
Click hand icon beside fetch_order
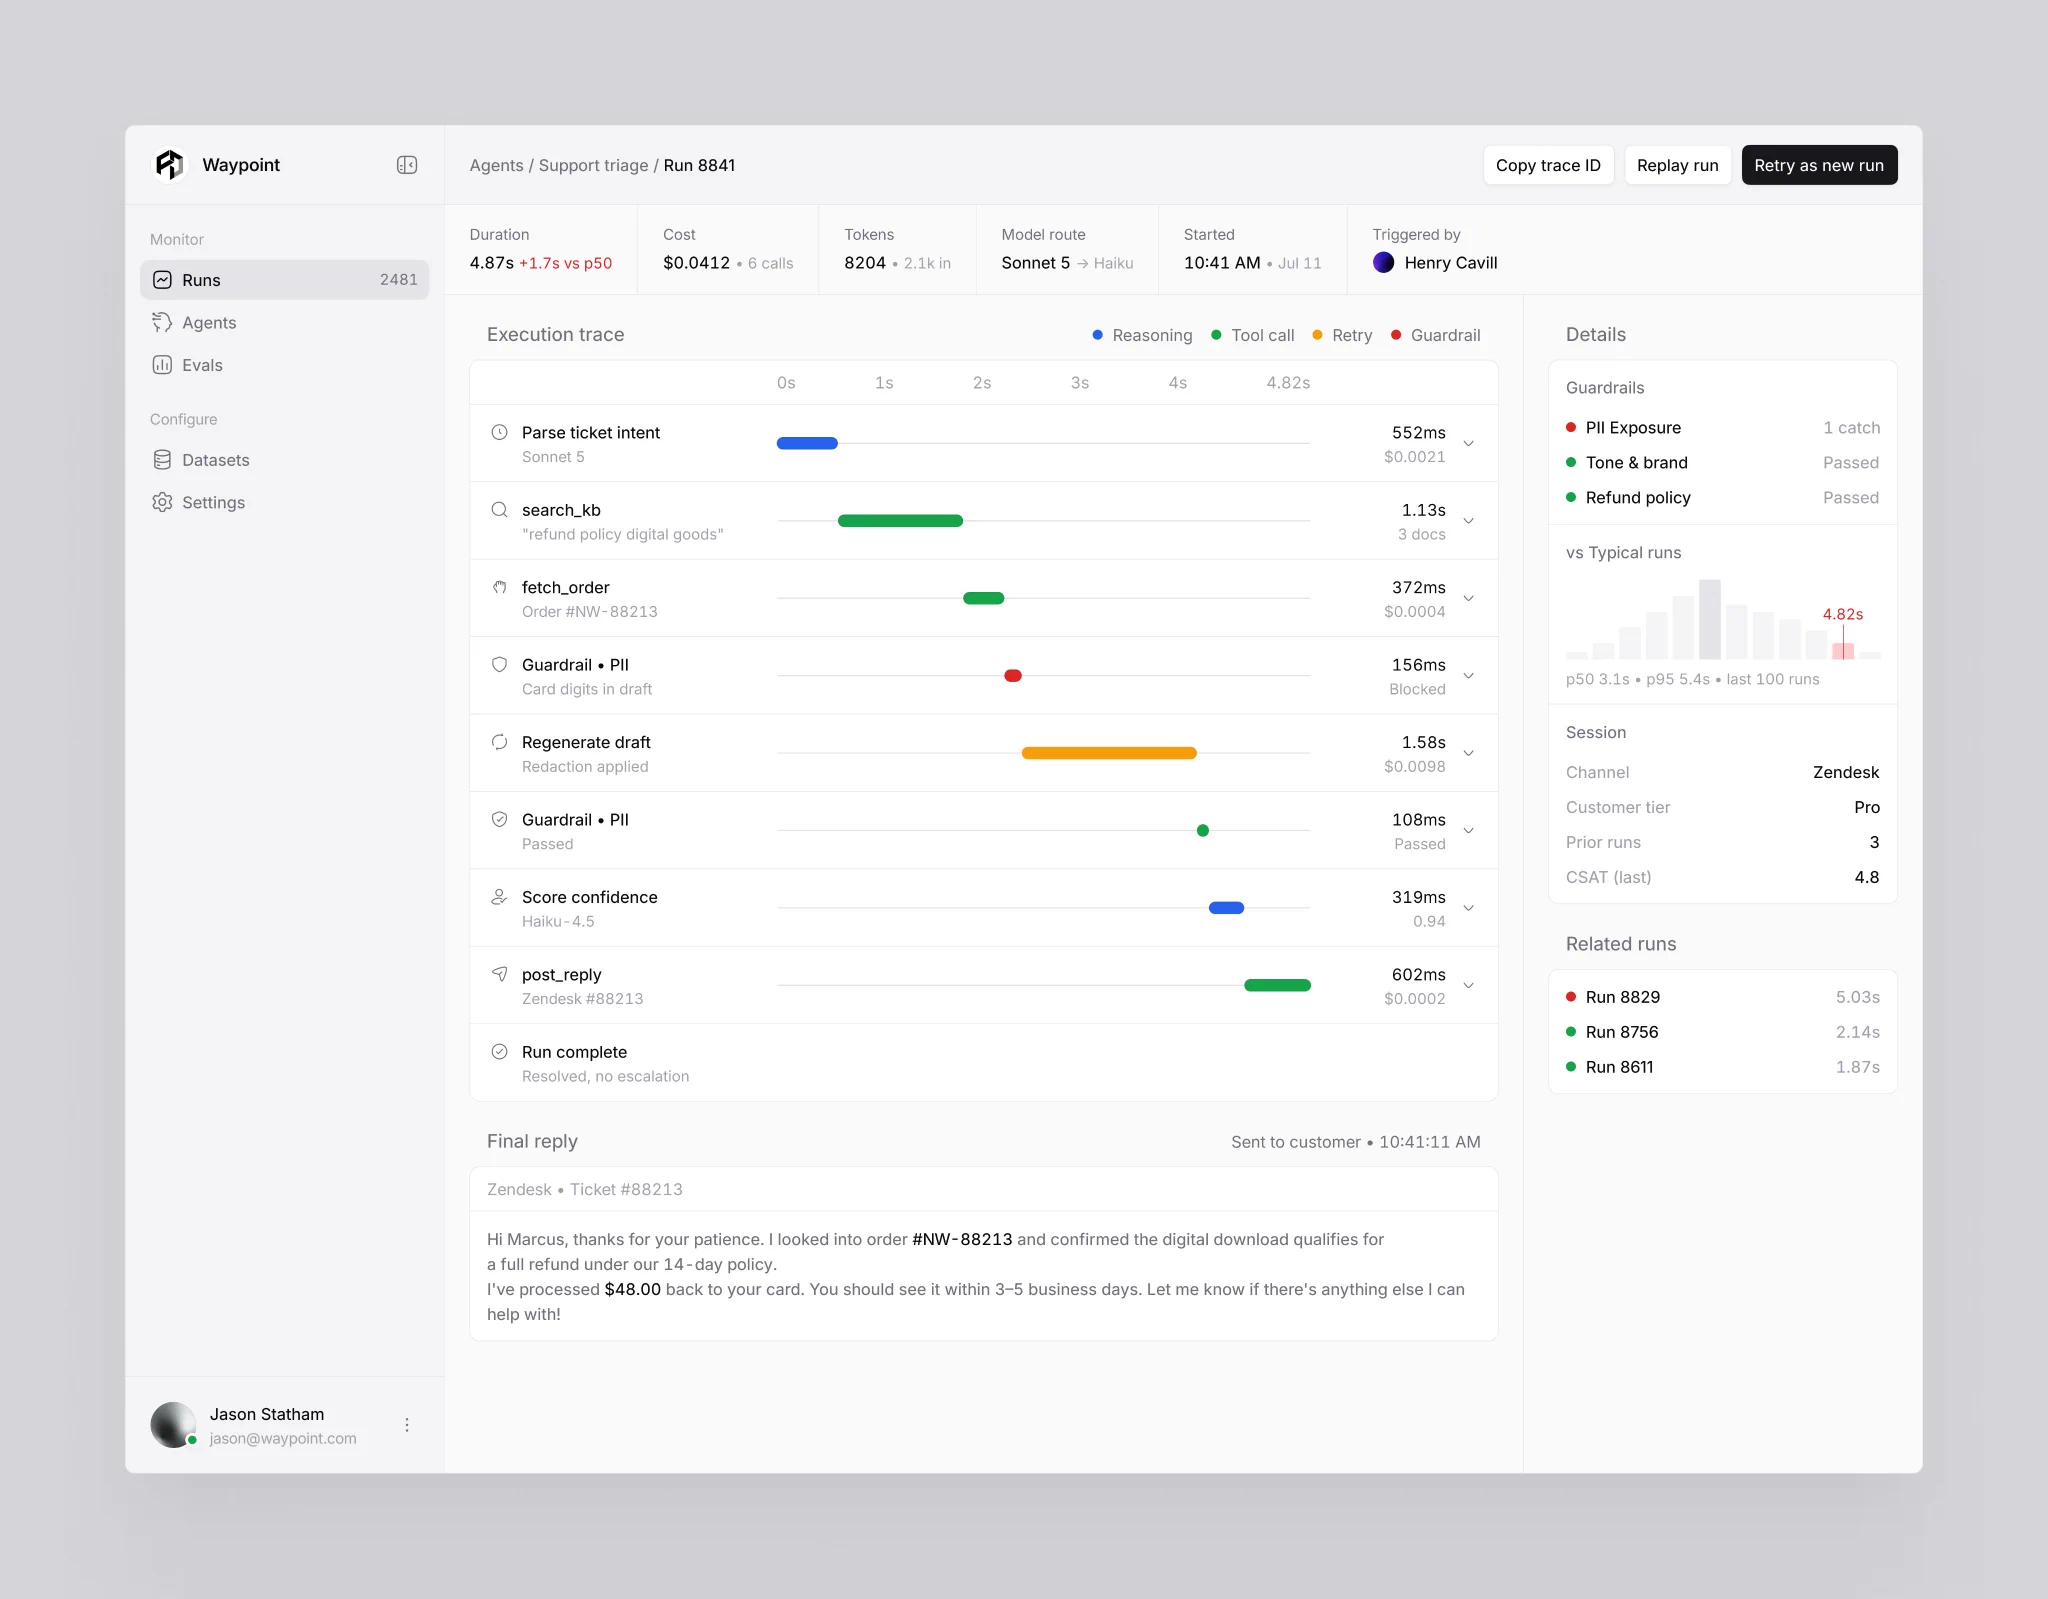pyautogui.click(x=499, y=587)
